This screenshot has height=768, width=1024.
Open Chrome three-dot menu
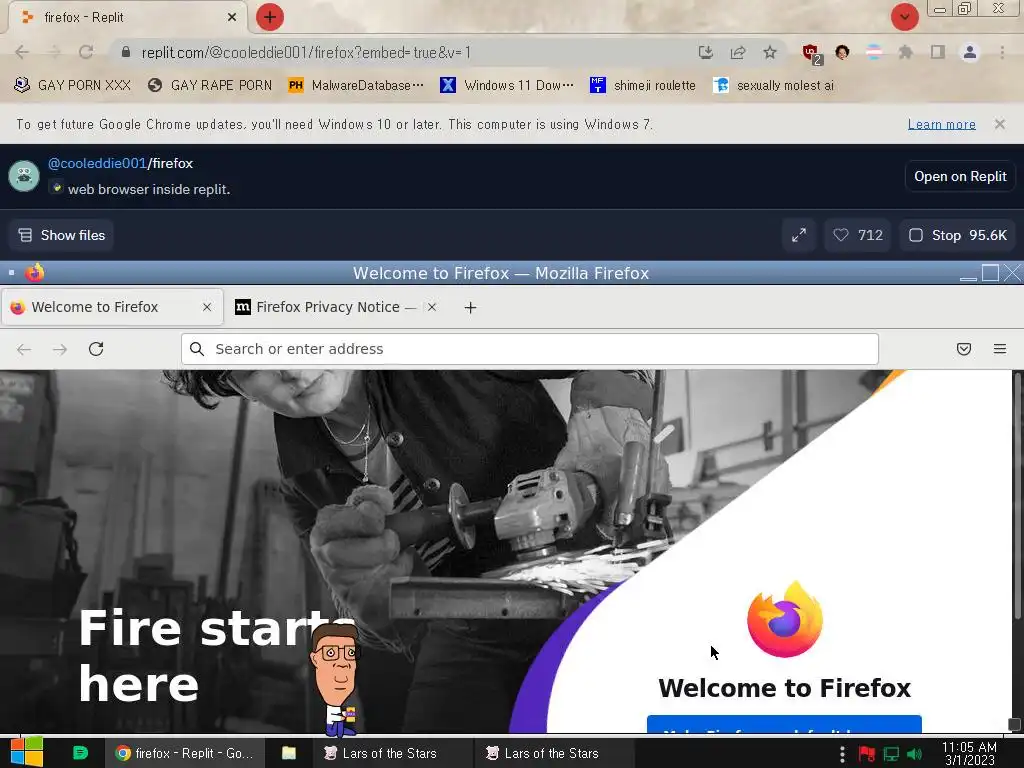[1002, 52]
